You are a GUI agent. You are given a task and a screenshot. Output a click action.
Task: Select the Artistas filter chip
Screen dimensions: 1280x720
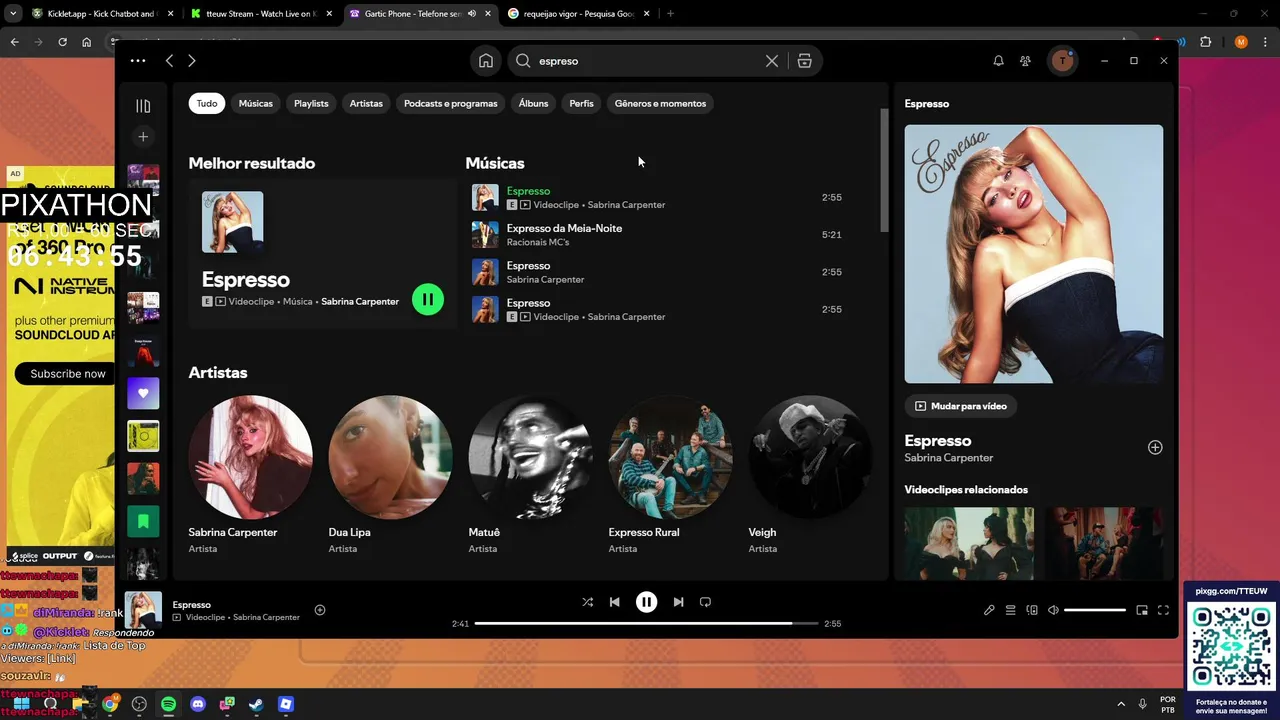[x=366, y=103]
